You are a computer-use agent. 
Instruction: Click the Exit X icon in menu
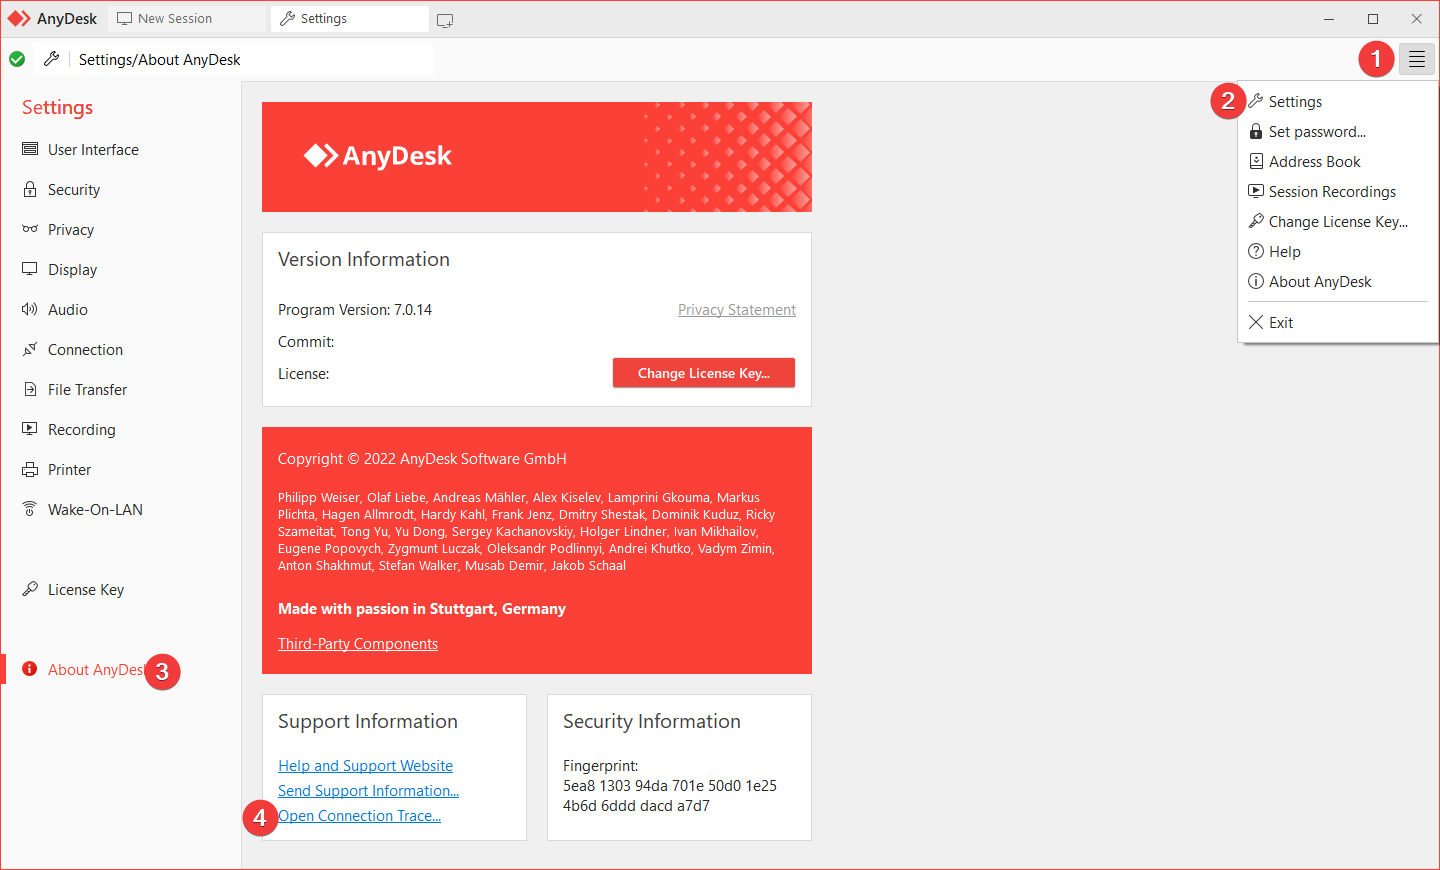[1256, 322]
